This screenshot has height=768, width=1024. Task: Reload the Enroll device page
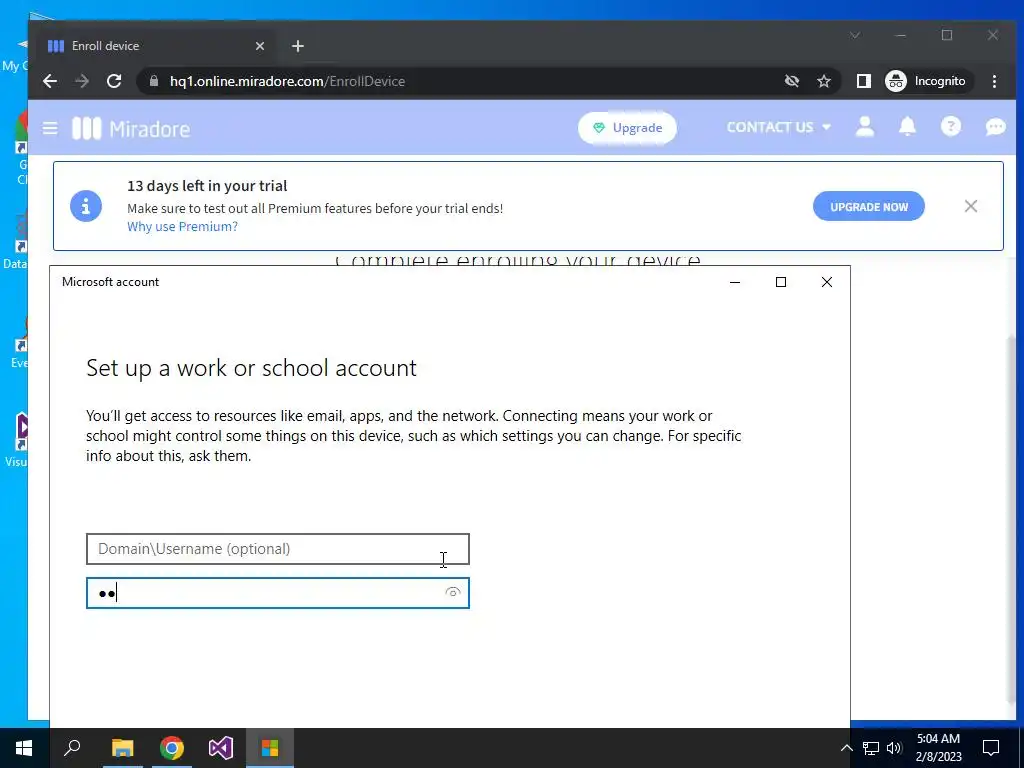[x=114, y=81]
